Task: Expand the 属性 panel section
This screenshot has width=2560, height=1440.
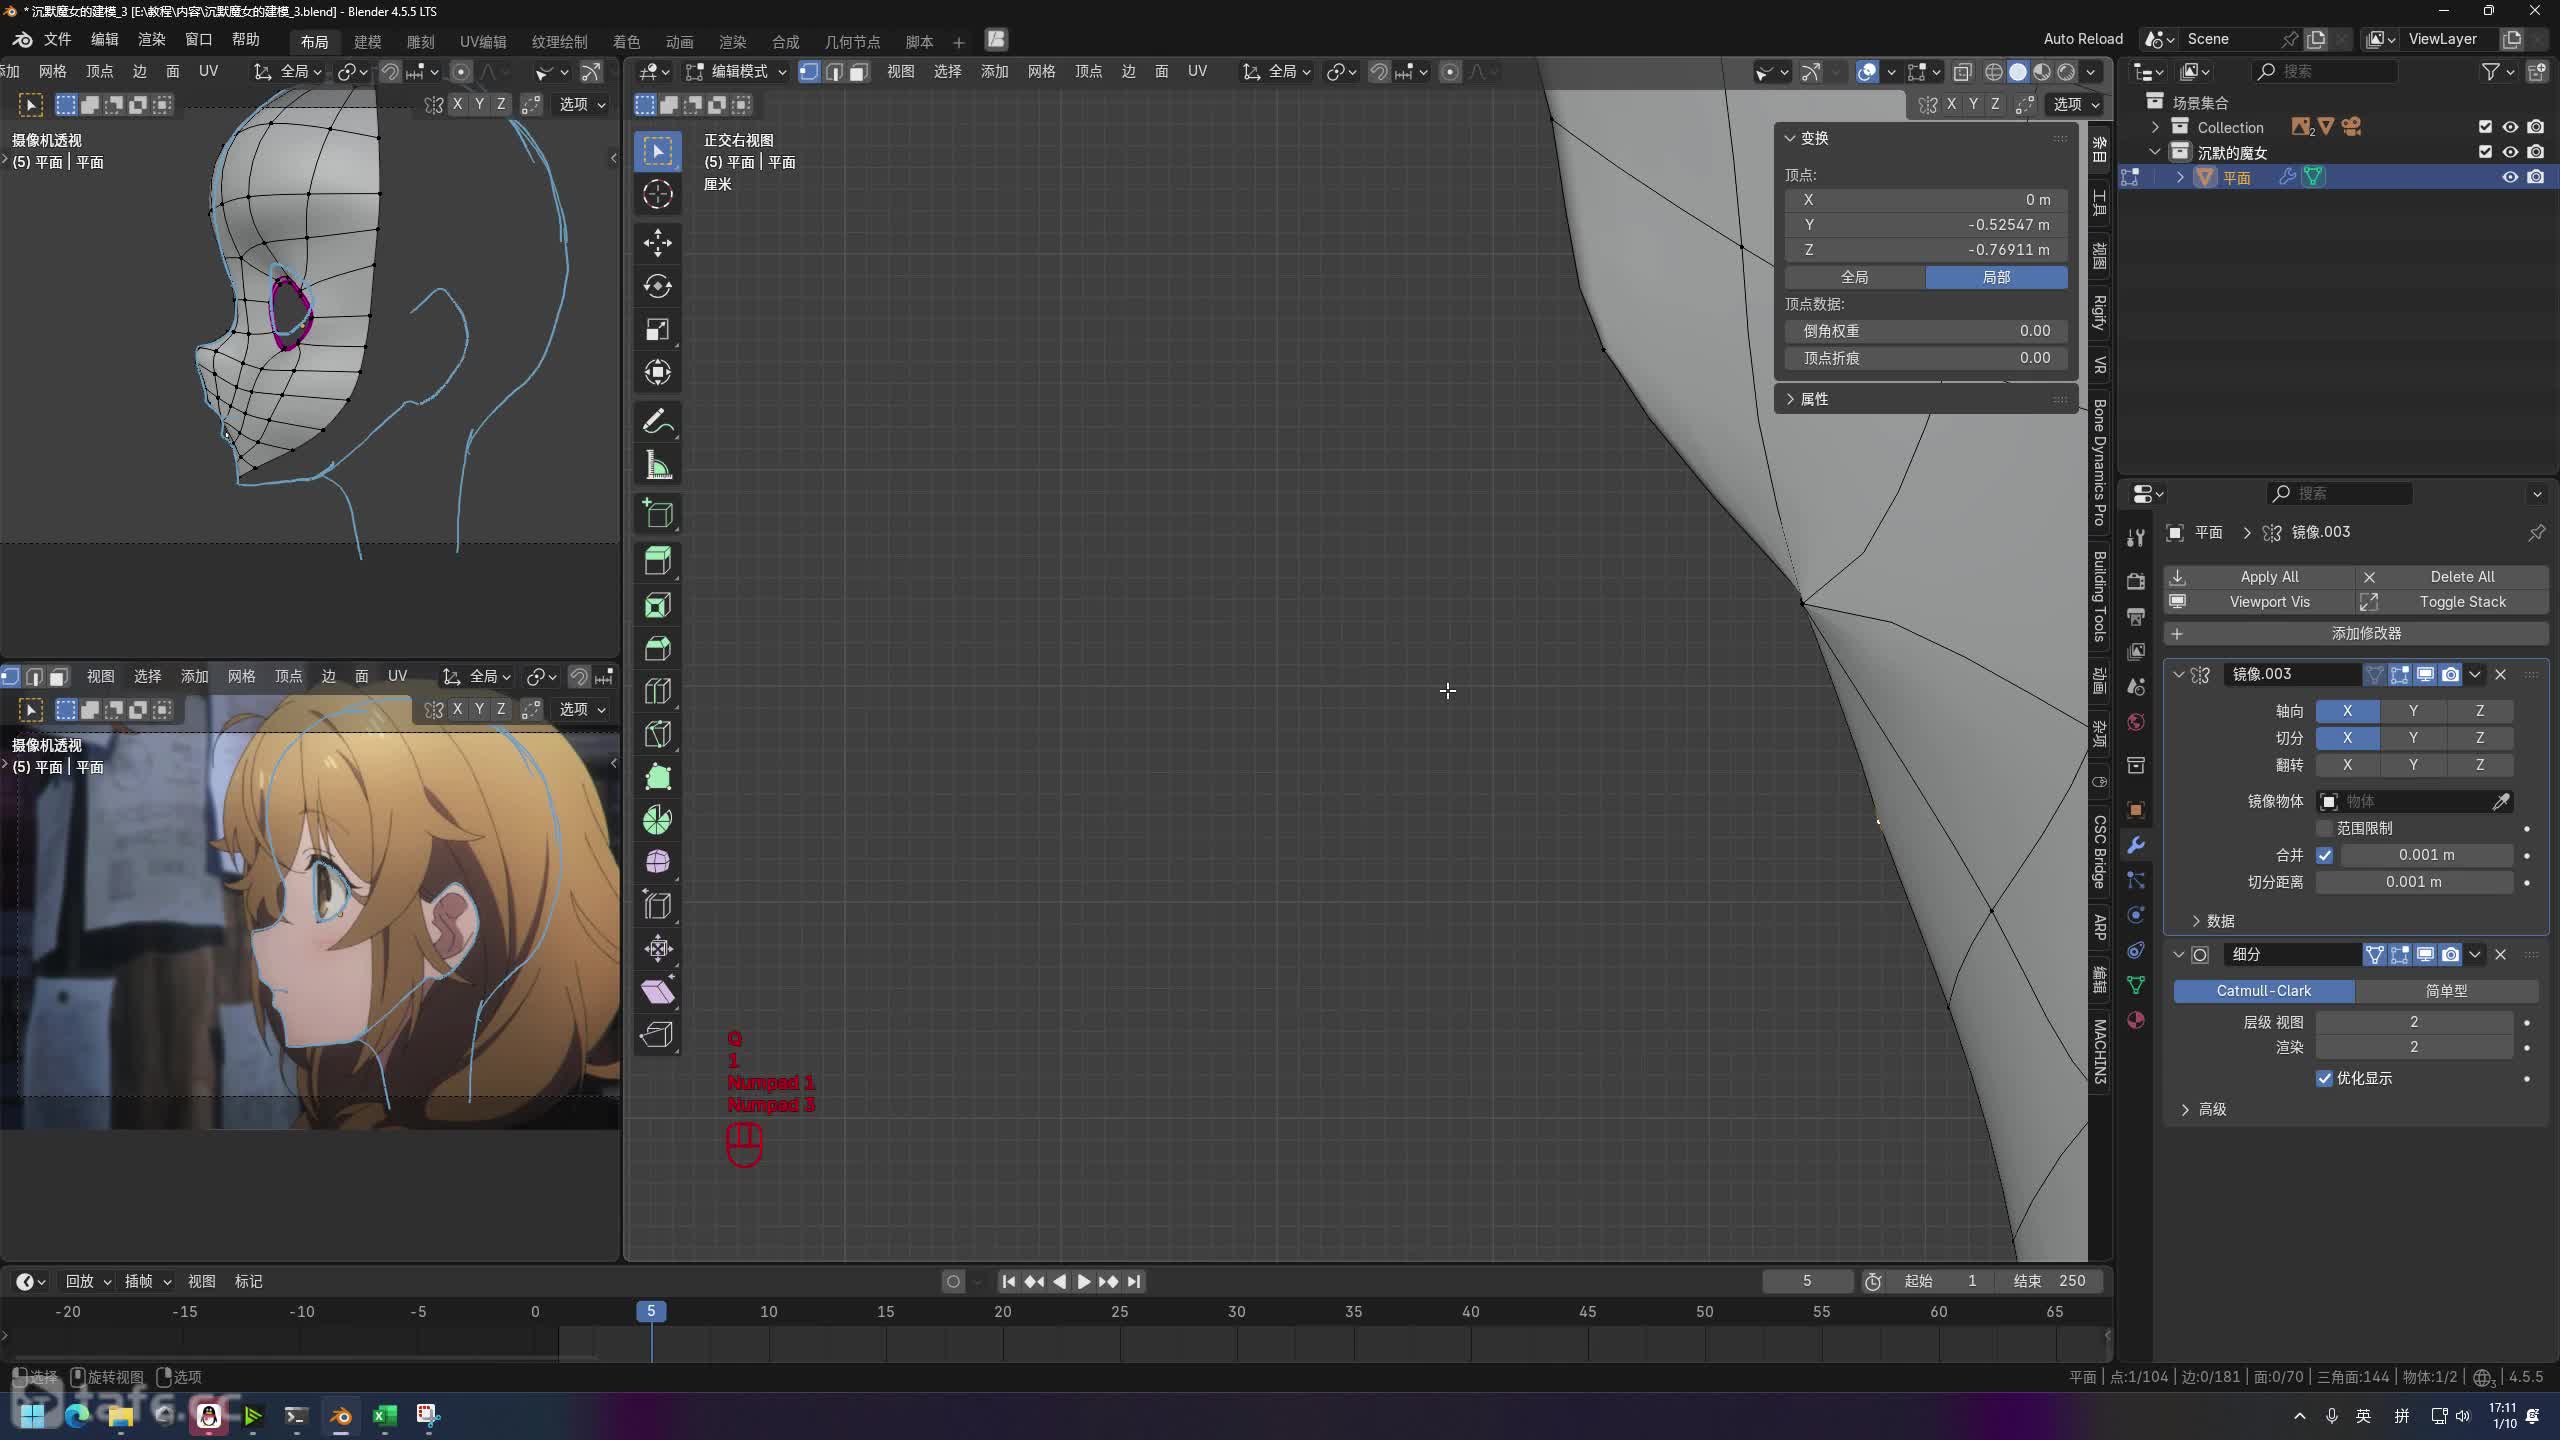Action: coord(1813,399)
